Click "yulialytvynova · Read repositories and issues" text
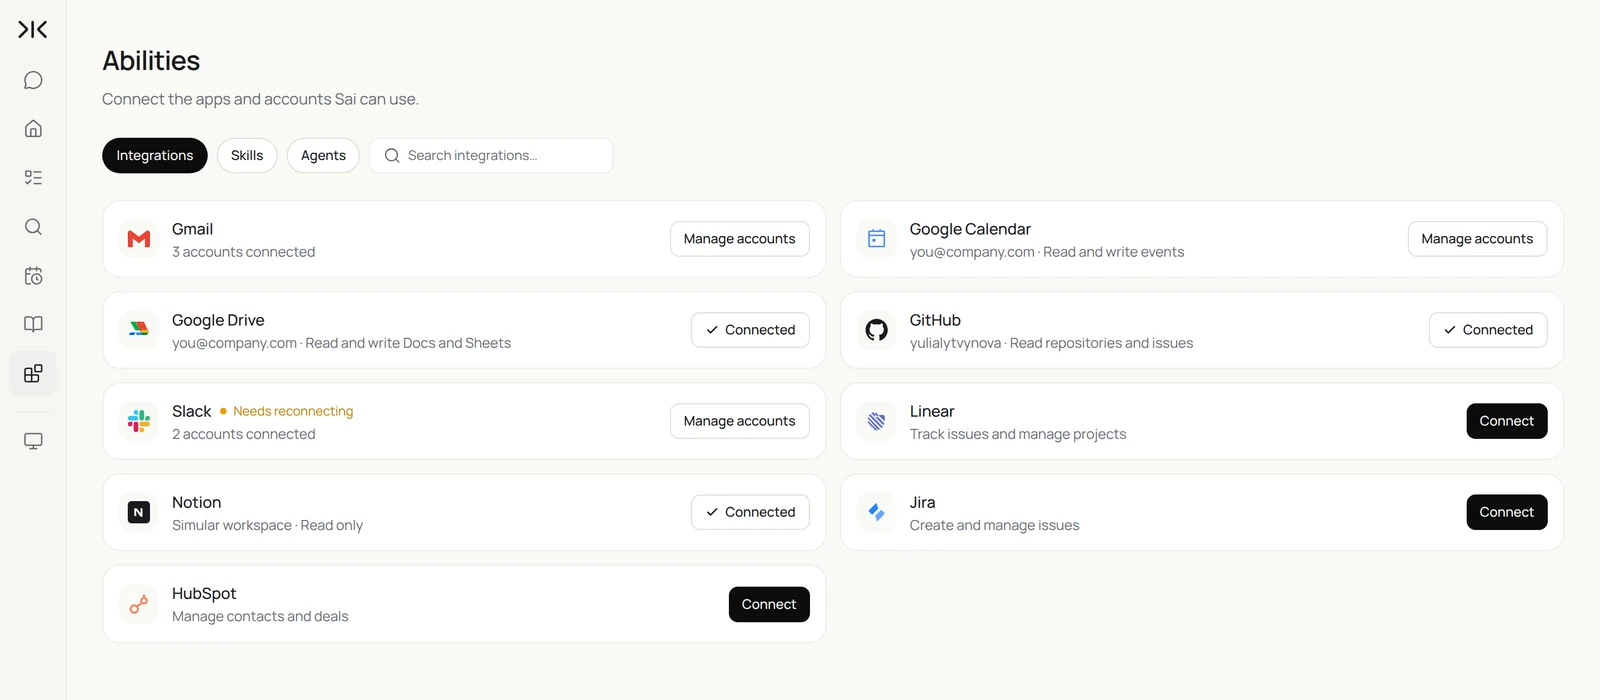1600x700 pixels. (x=1051, y=343)
